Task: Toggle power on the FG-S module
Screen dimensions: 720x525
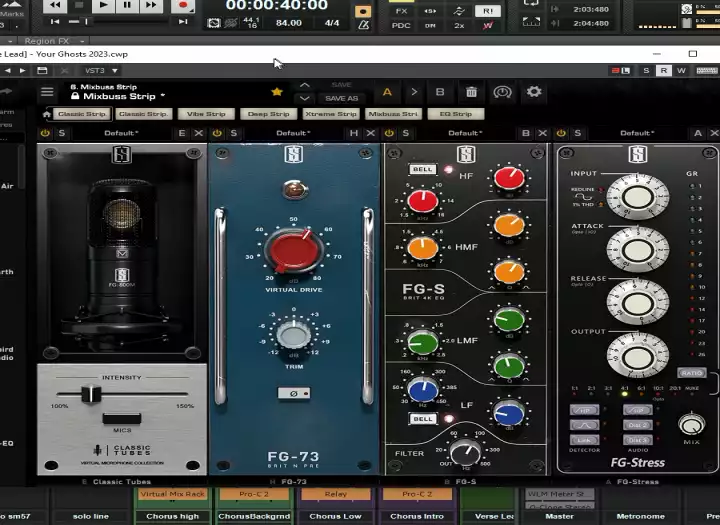Action: [x=389, y=133]
